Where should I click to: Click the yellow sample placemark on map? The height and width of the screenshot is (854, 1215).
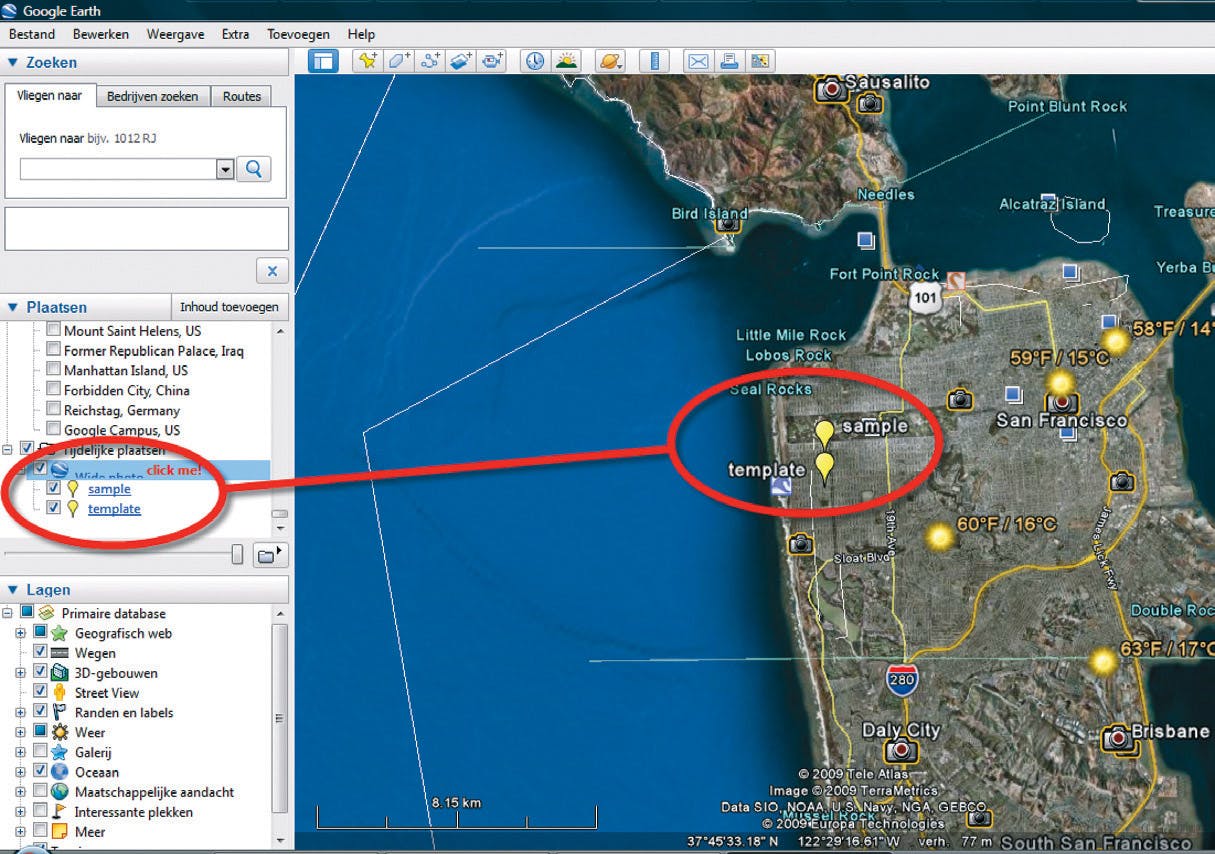(823, 434)
